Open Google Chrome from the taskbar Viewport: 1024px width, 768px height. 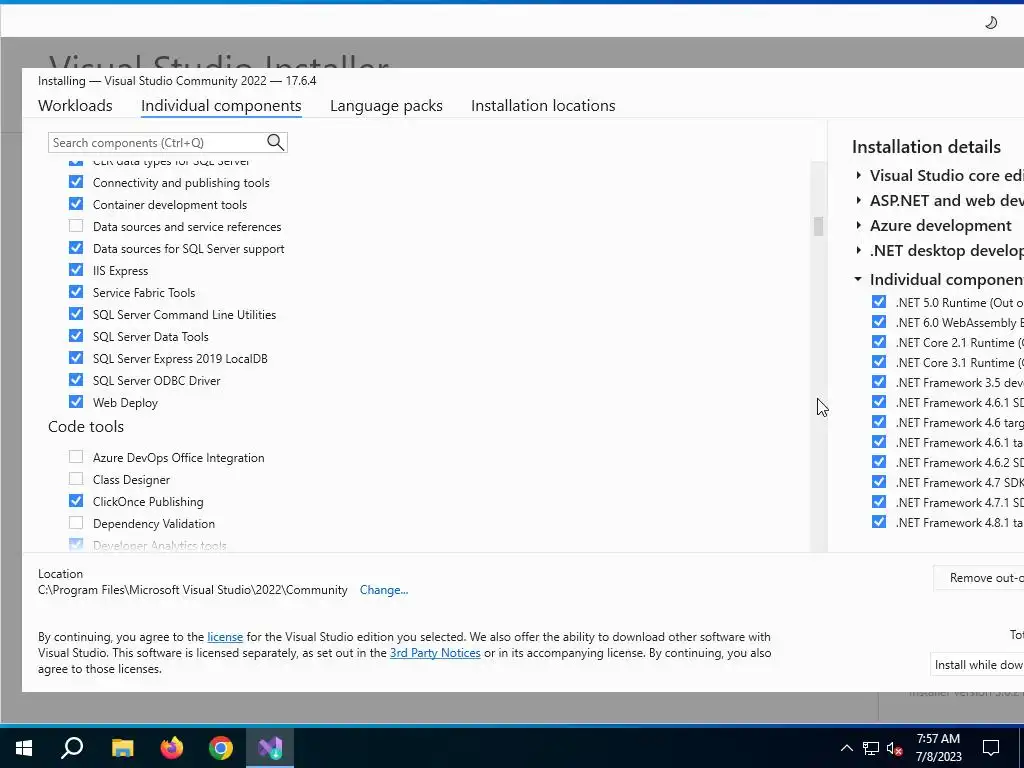(x=221, y=747)
